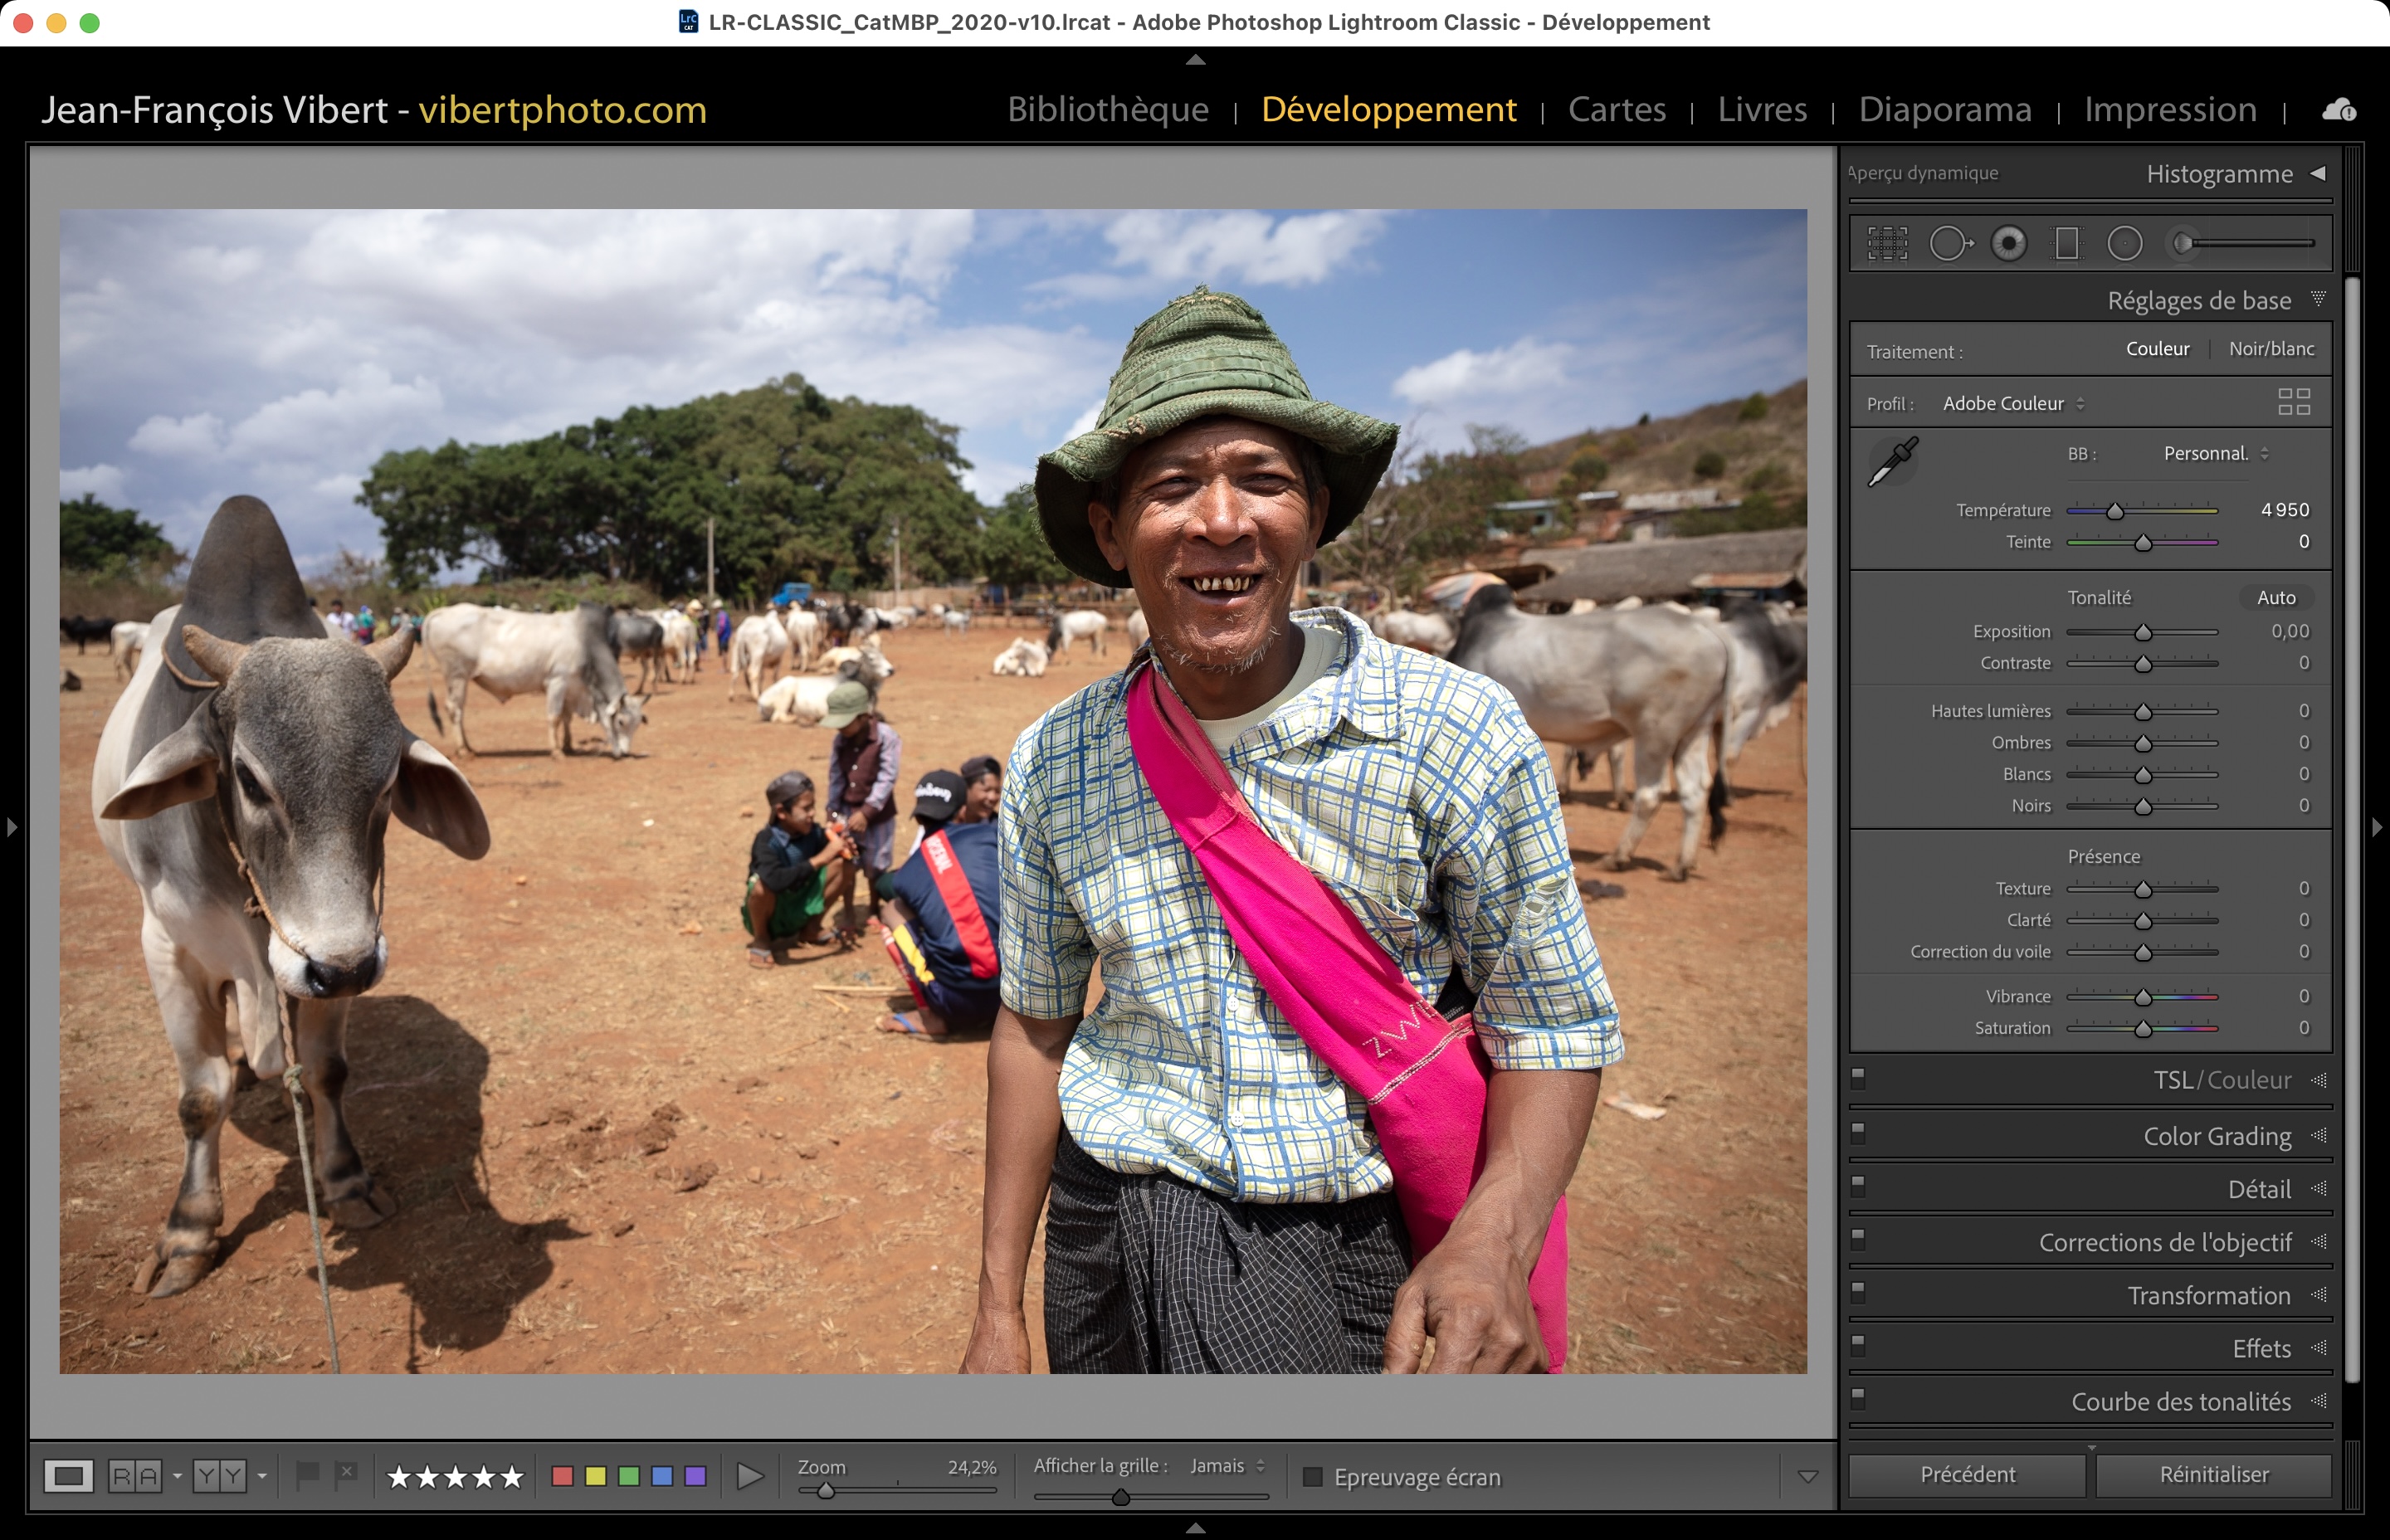
Task: Open the BB Personnal. dropdown
Action: (2215, 454)
